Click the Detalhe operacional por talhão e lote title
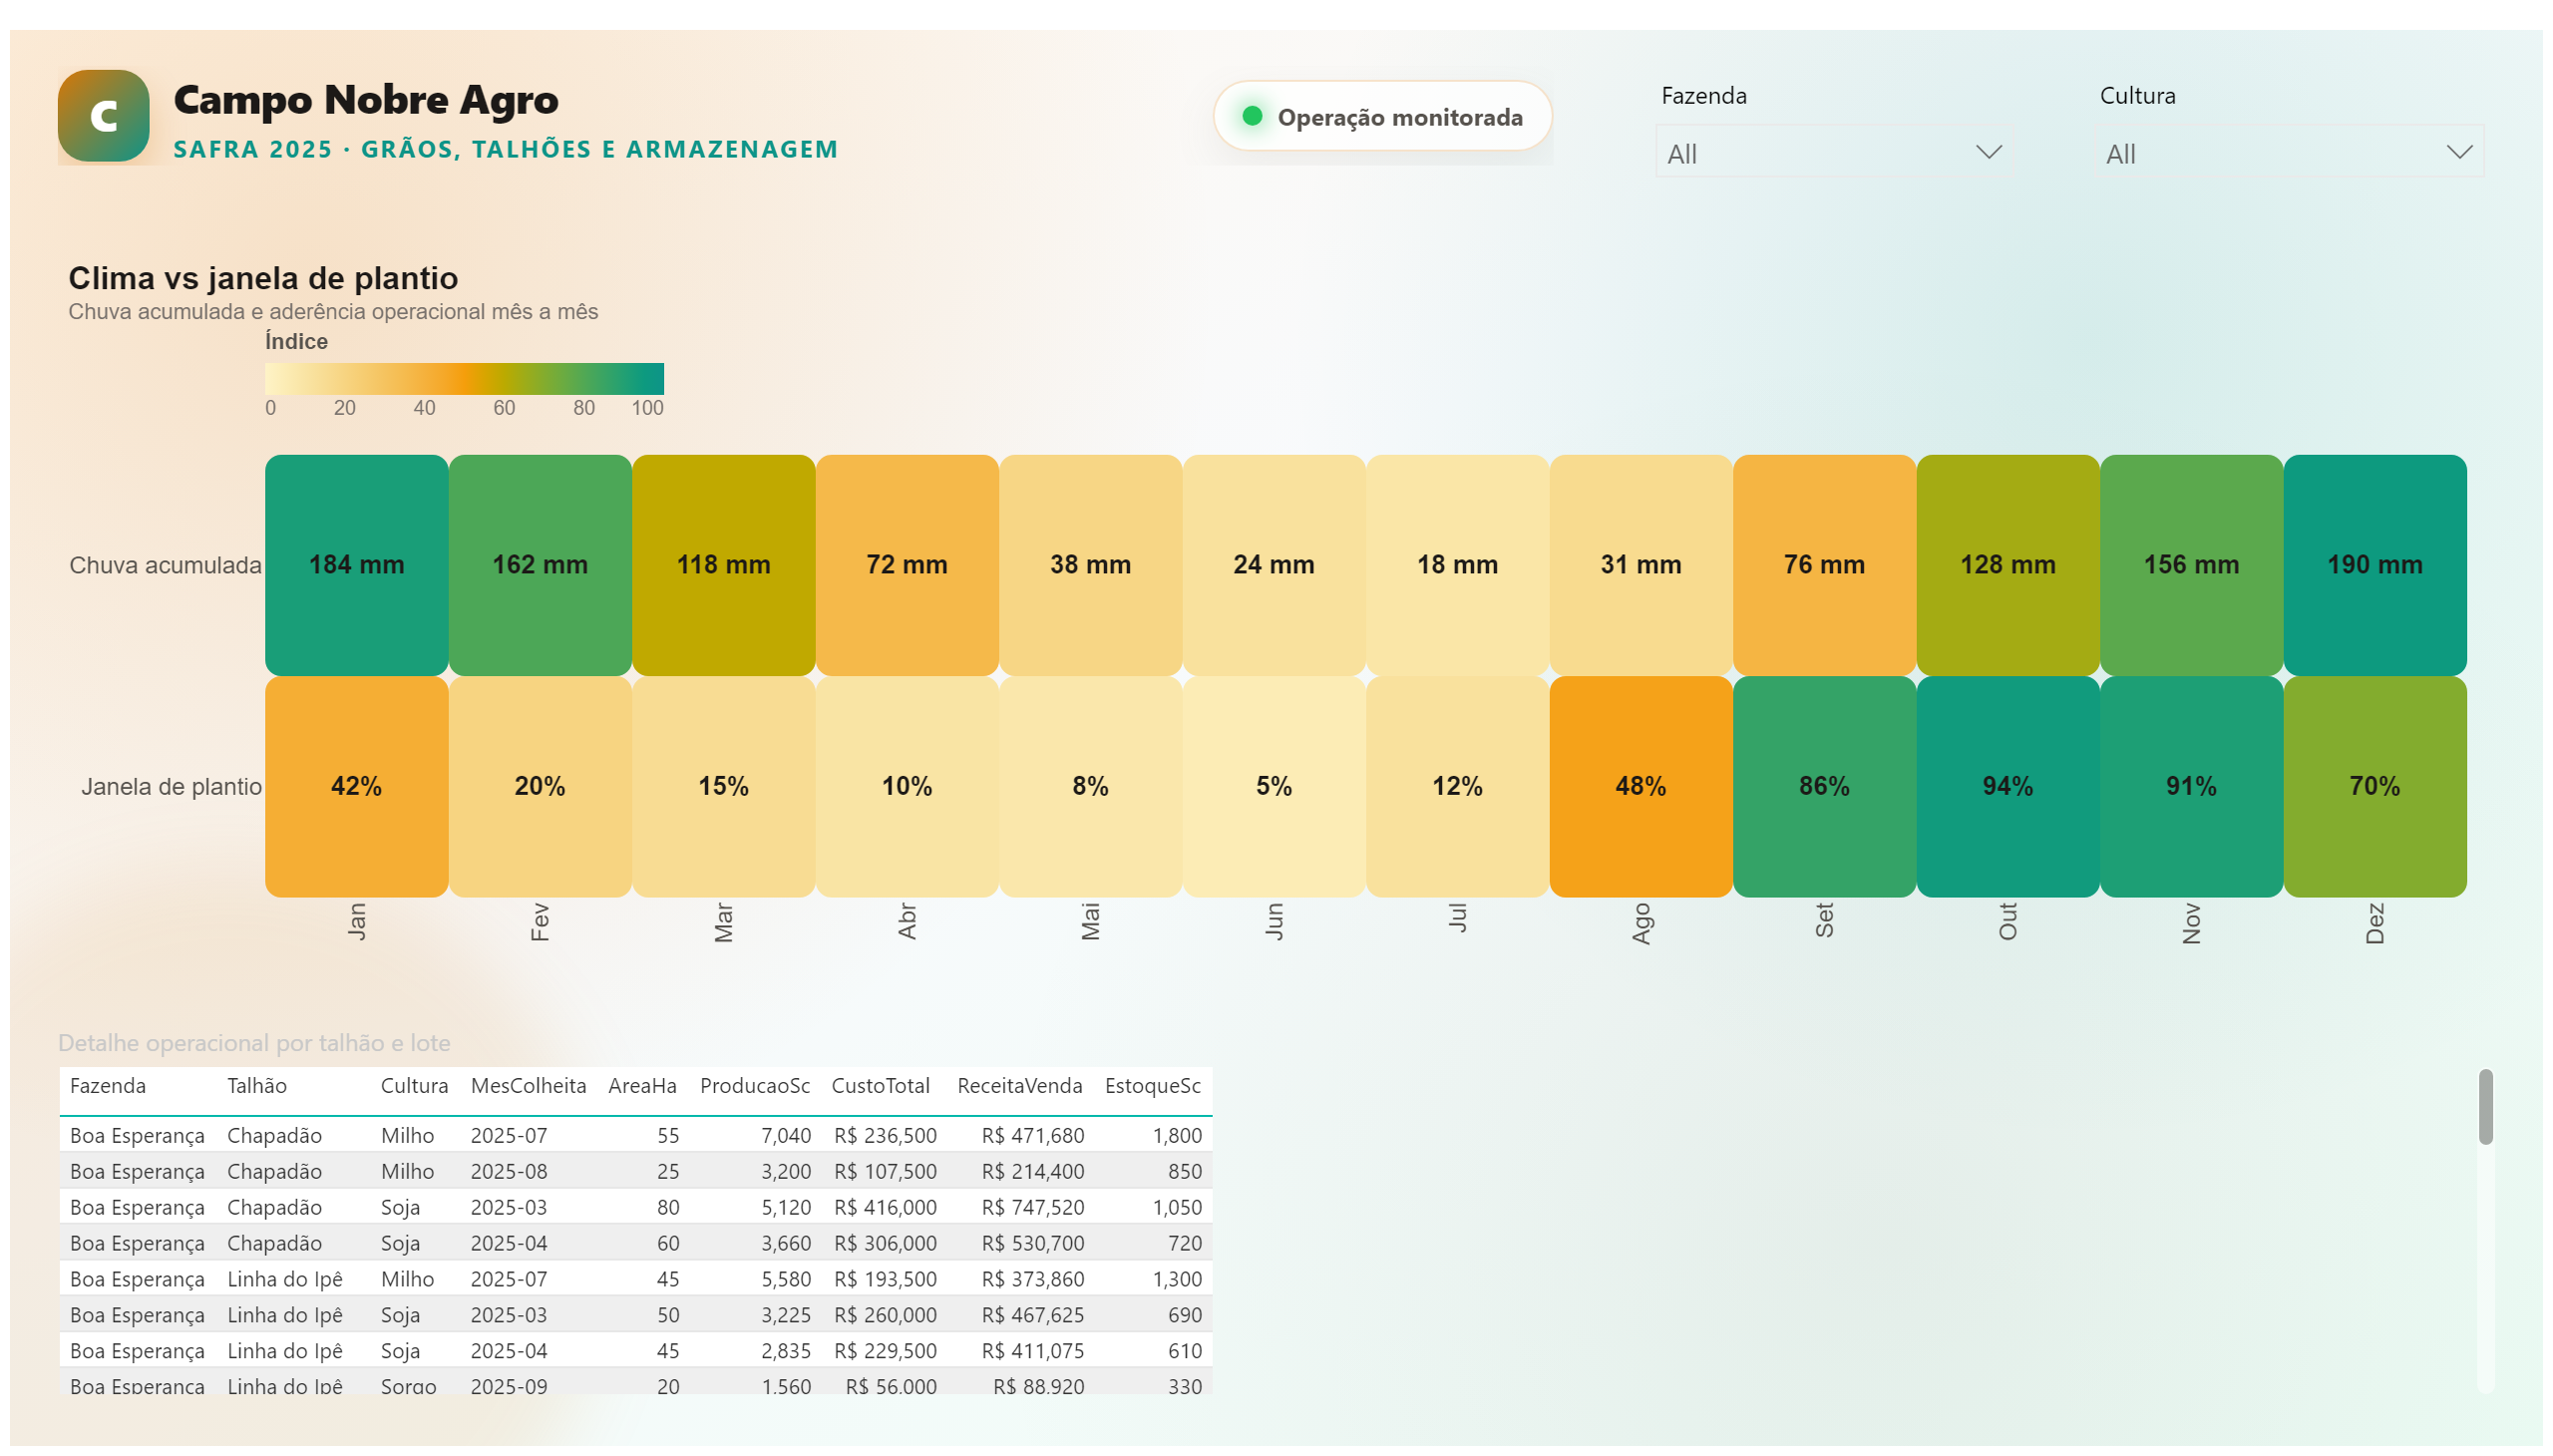Viewport: 2553px width, 1456px height. (254, 1043)
